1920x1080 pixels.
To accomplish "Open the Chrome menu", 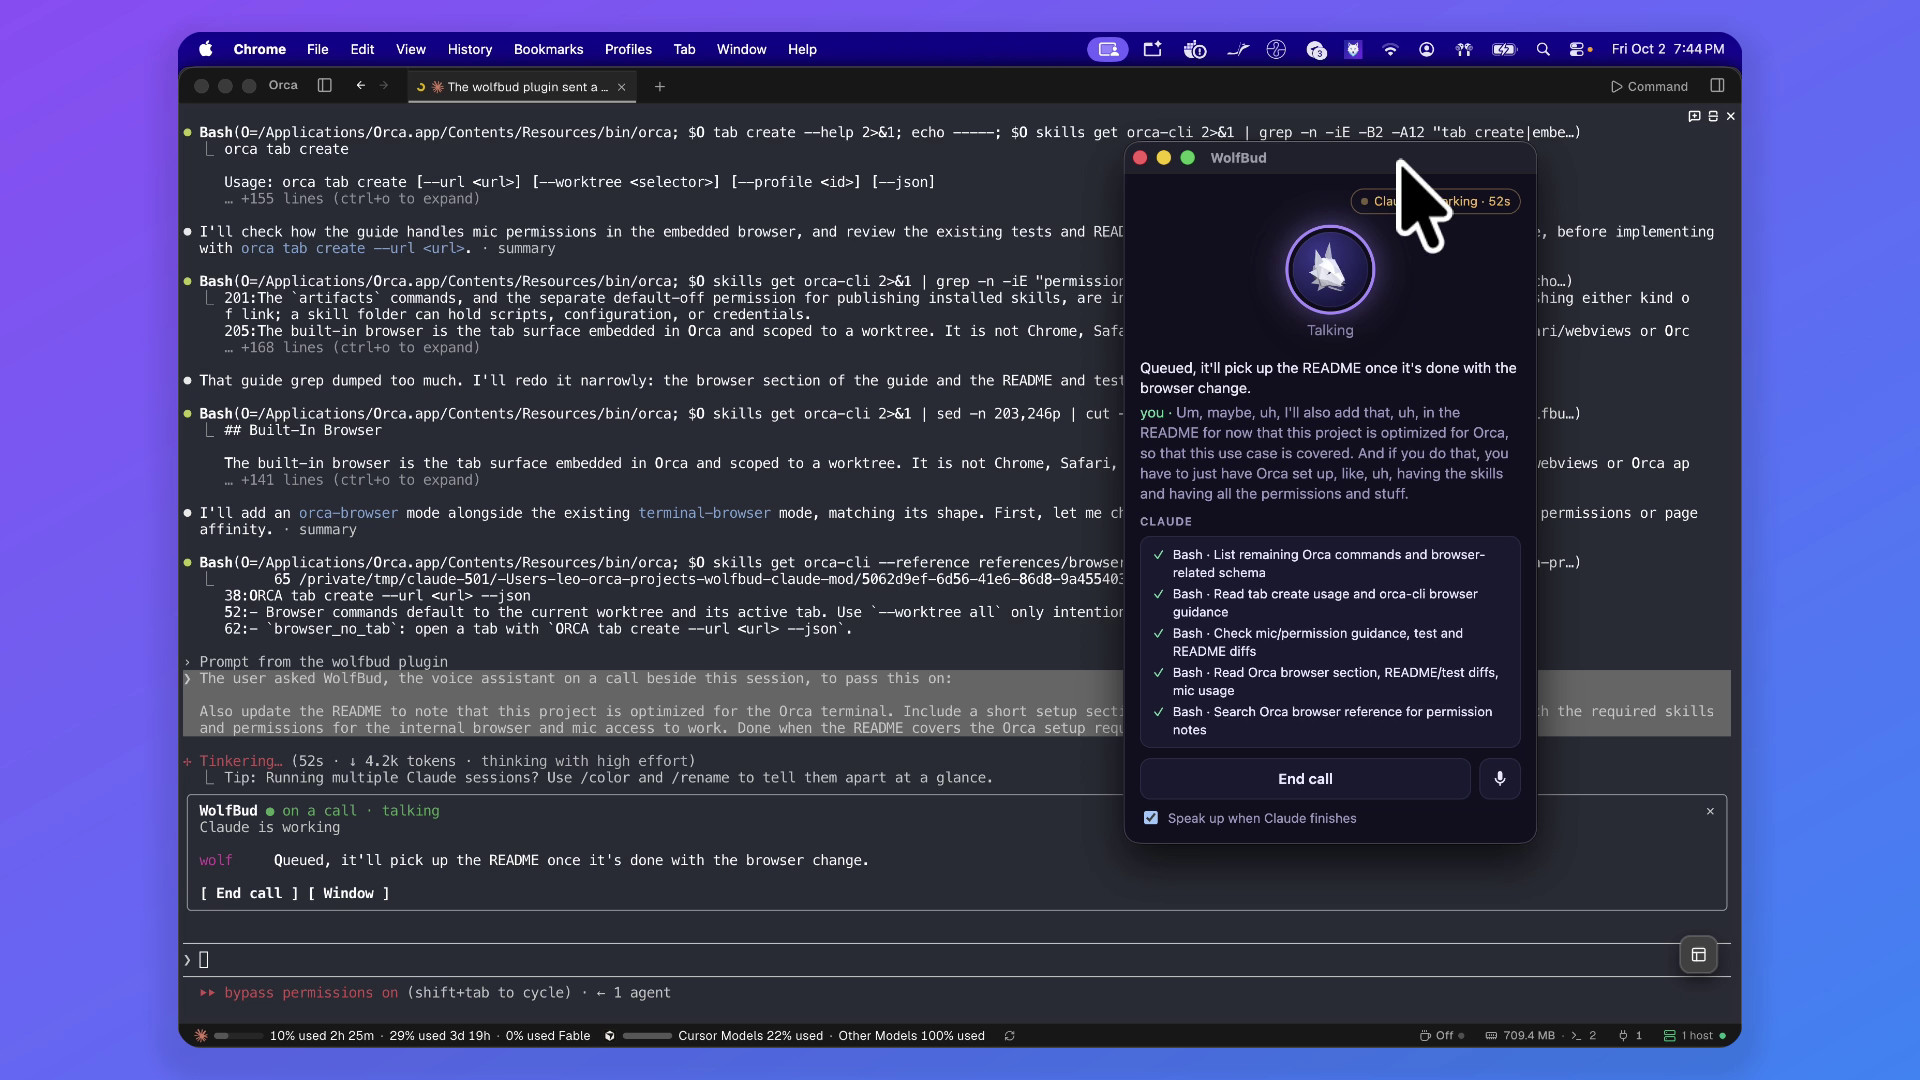I will pyautogui.click(x=259, y=49).
